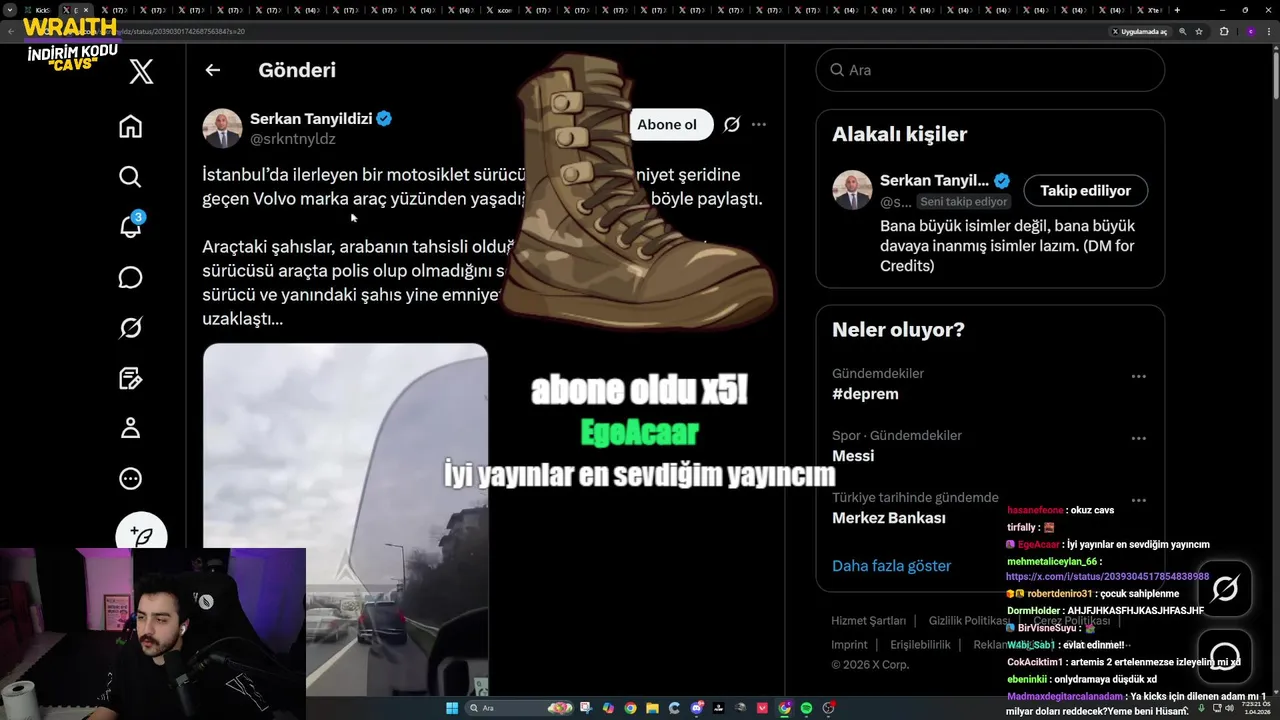Click Serkan Tanyildizi's verified badge on post

tap(384, 118)
